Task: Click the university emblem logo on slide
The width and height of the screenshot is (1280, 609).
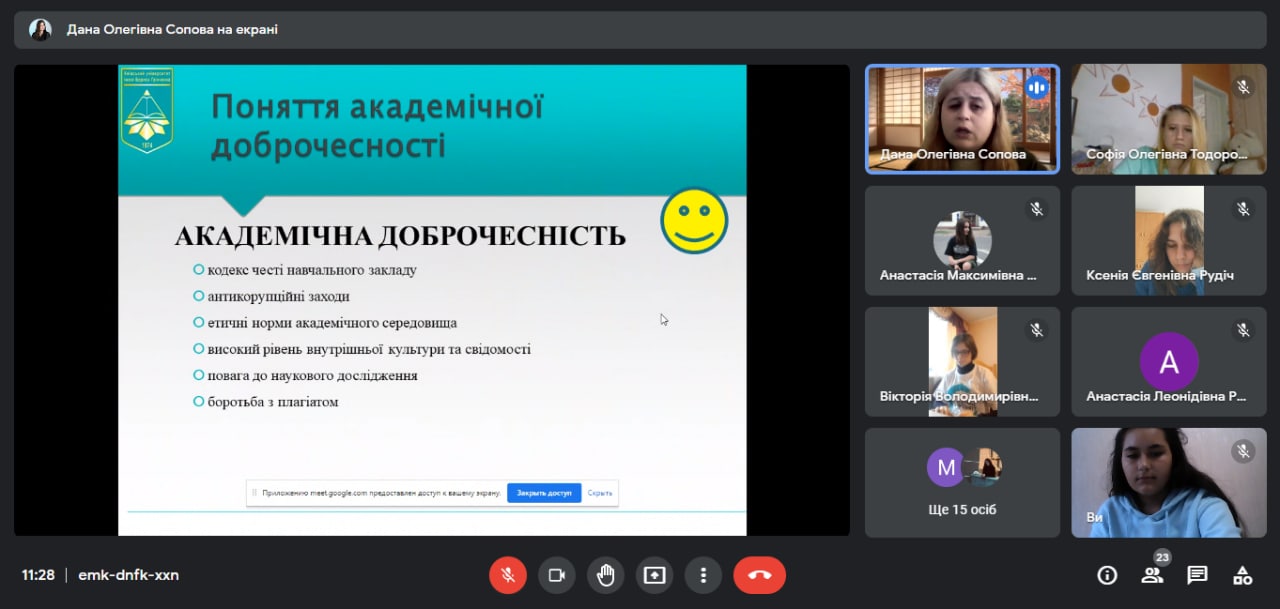Action: click(147, 110)
